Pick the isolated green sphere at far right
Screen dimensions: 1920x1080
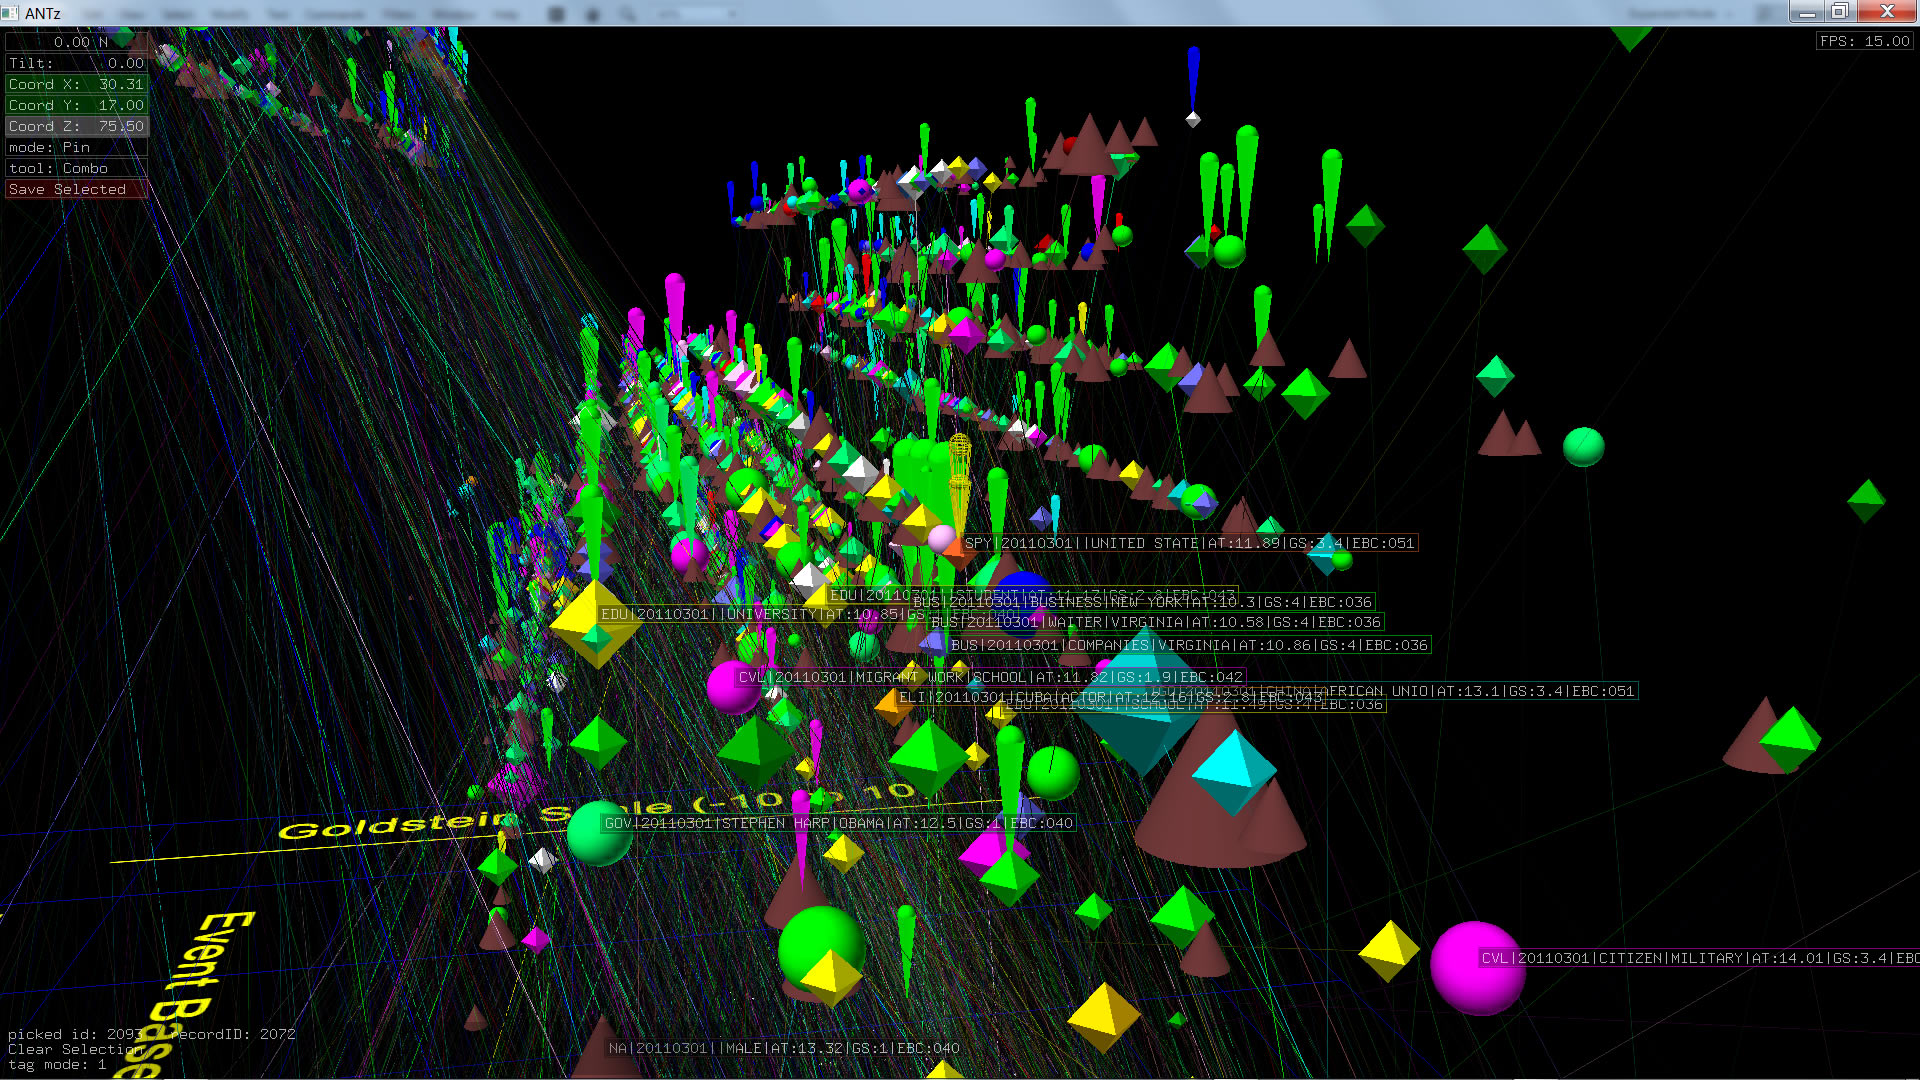pos(1583,446)
